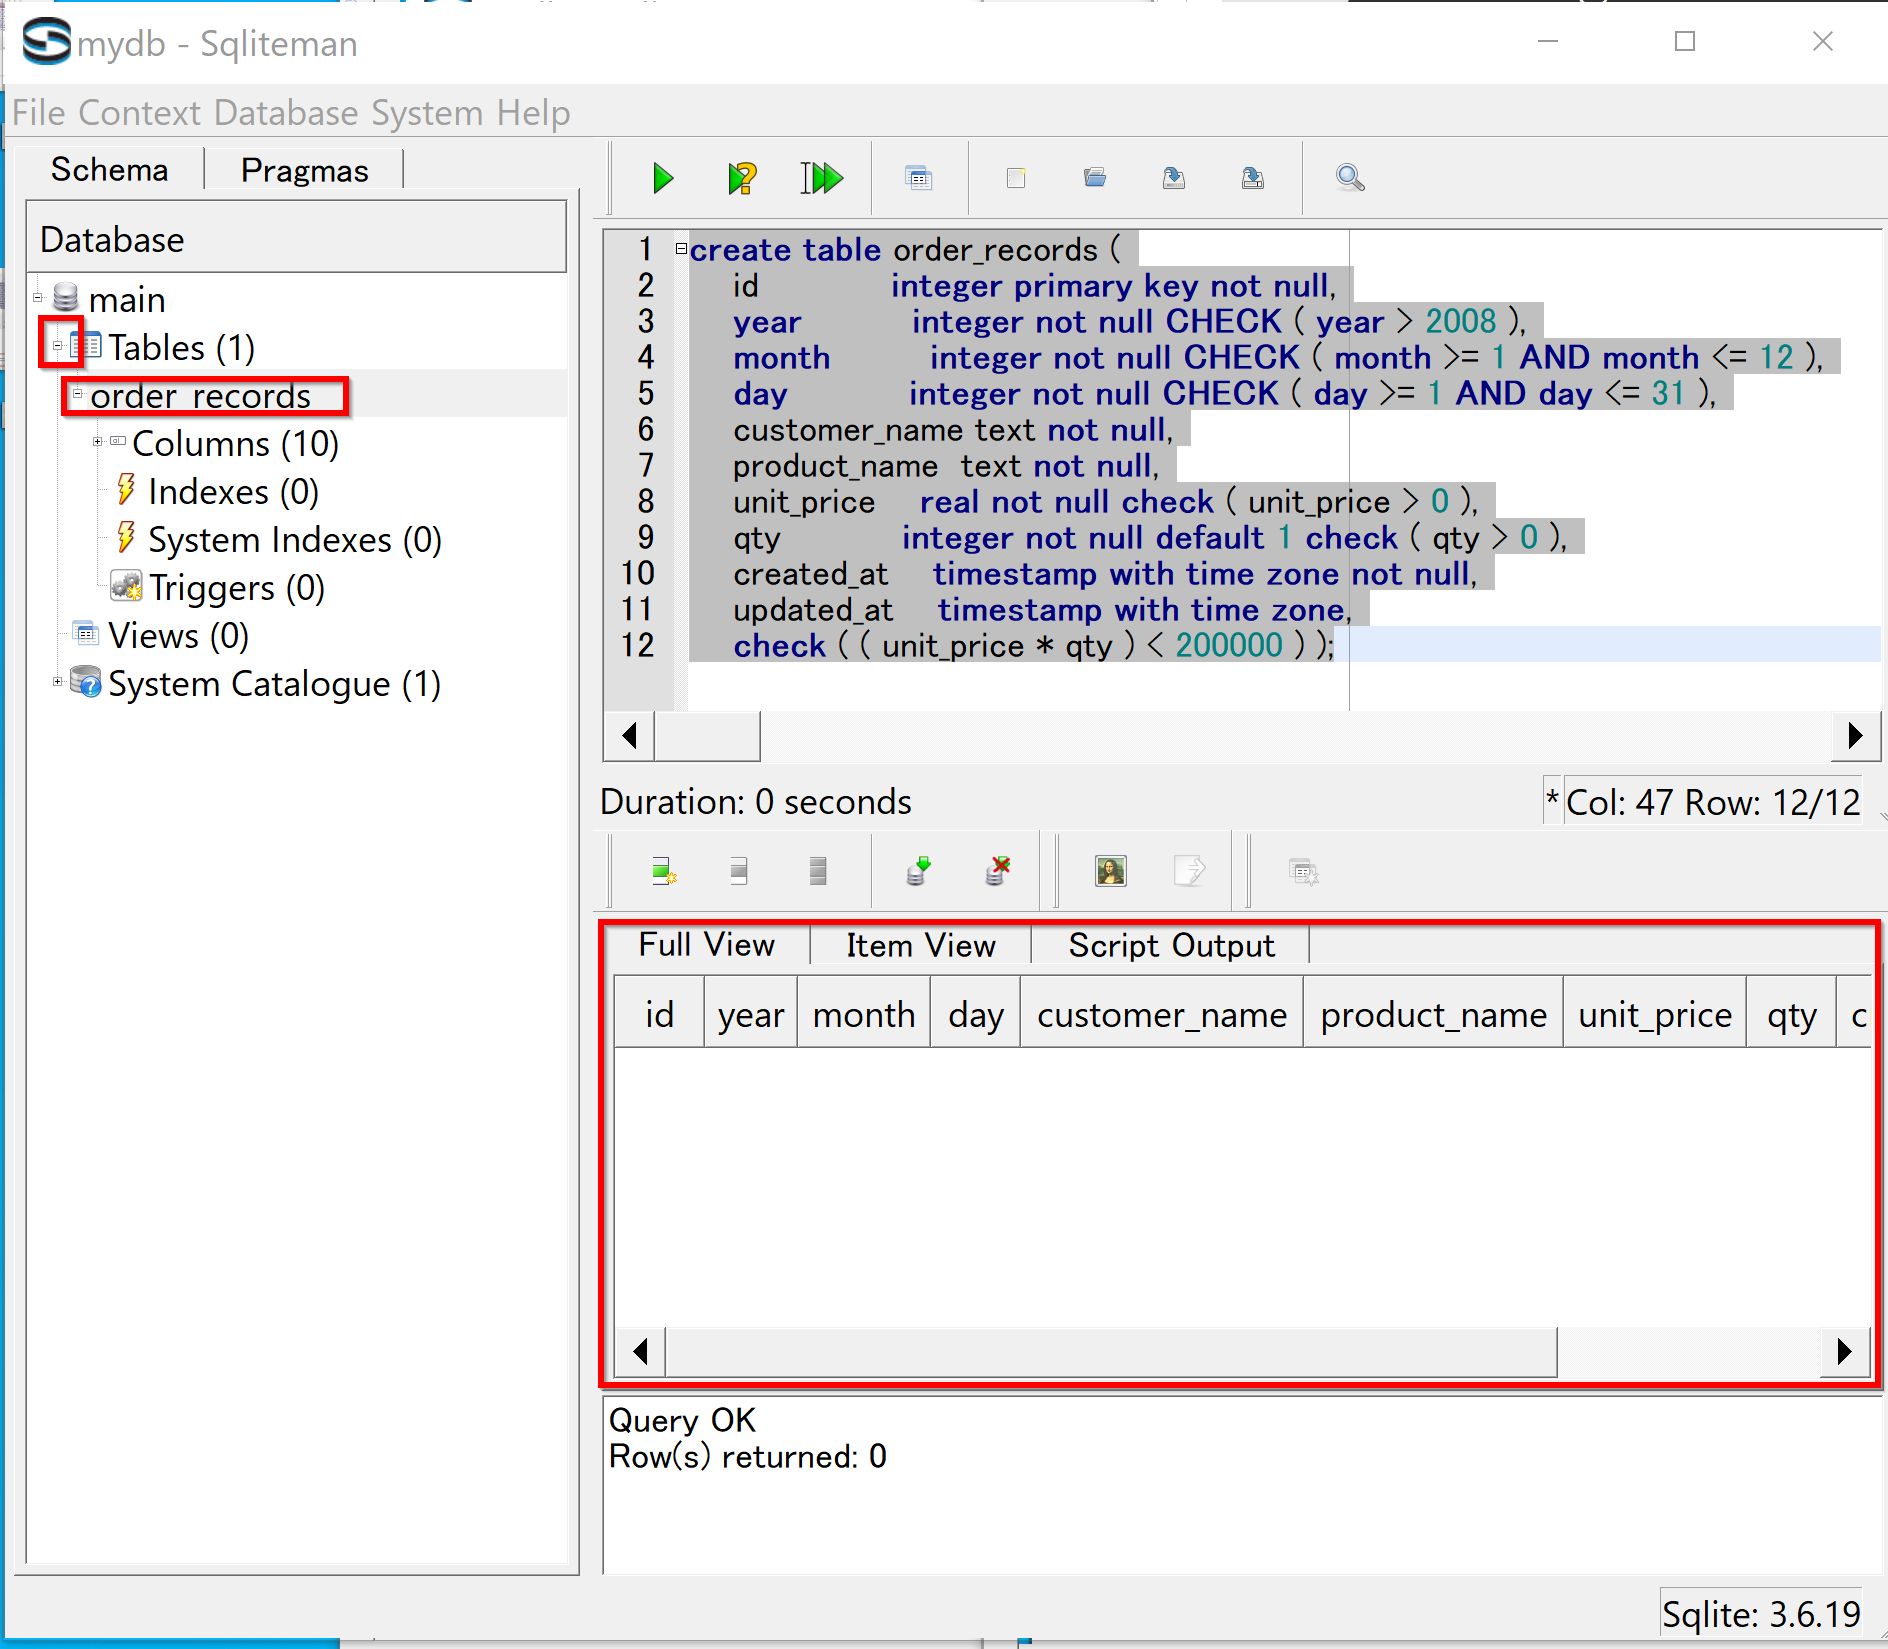Select the Item View tab
Image resolution: width=1888 pixels, height=1649 pixels.
click(920, 945)
